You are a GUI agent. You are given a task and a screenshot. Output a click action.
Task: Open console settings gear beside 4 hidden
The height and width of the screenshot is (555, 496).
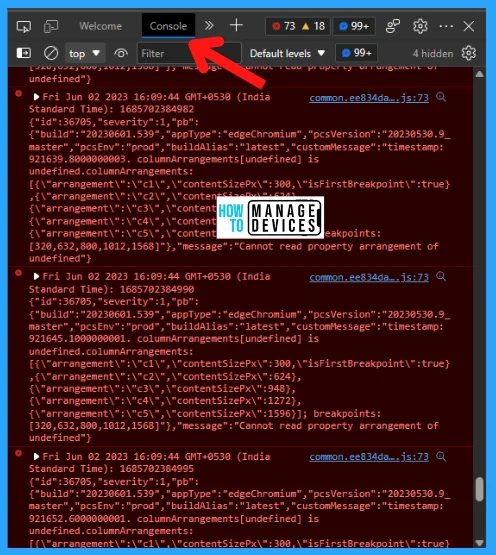click(469, 53)
